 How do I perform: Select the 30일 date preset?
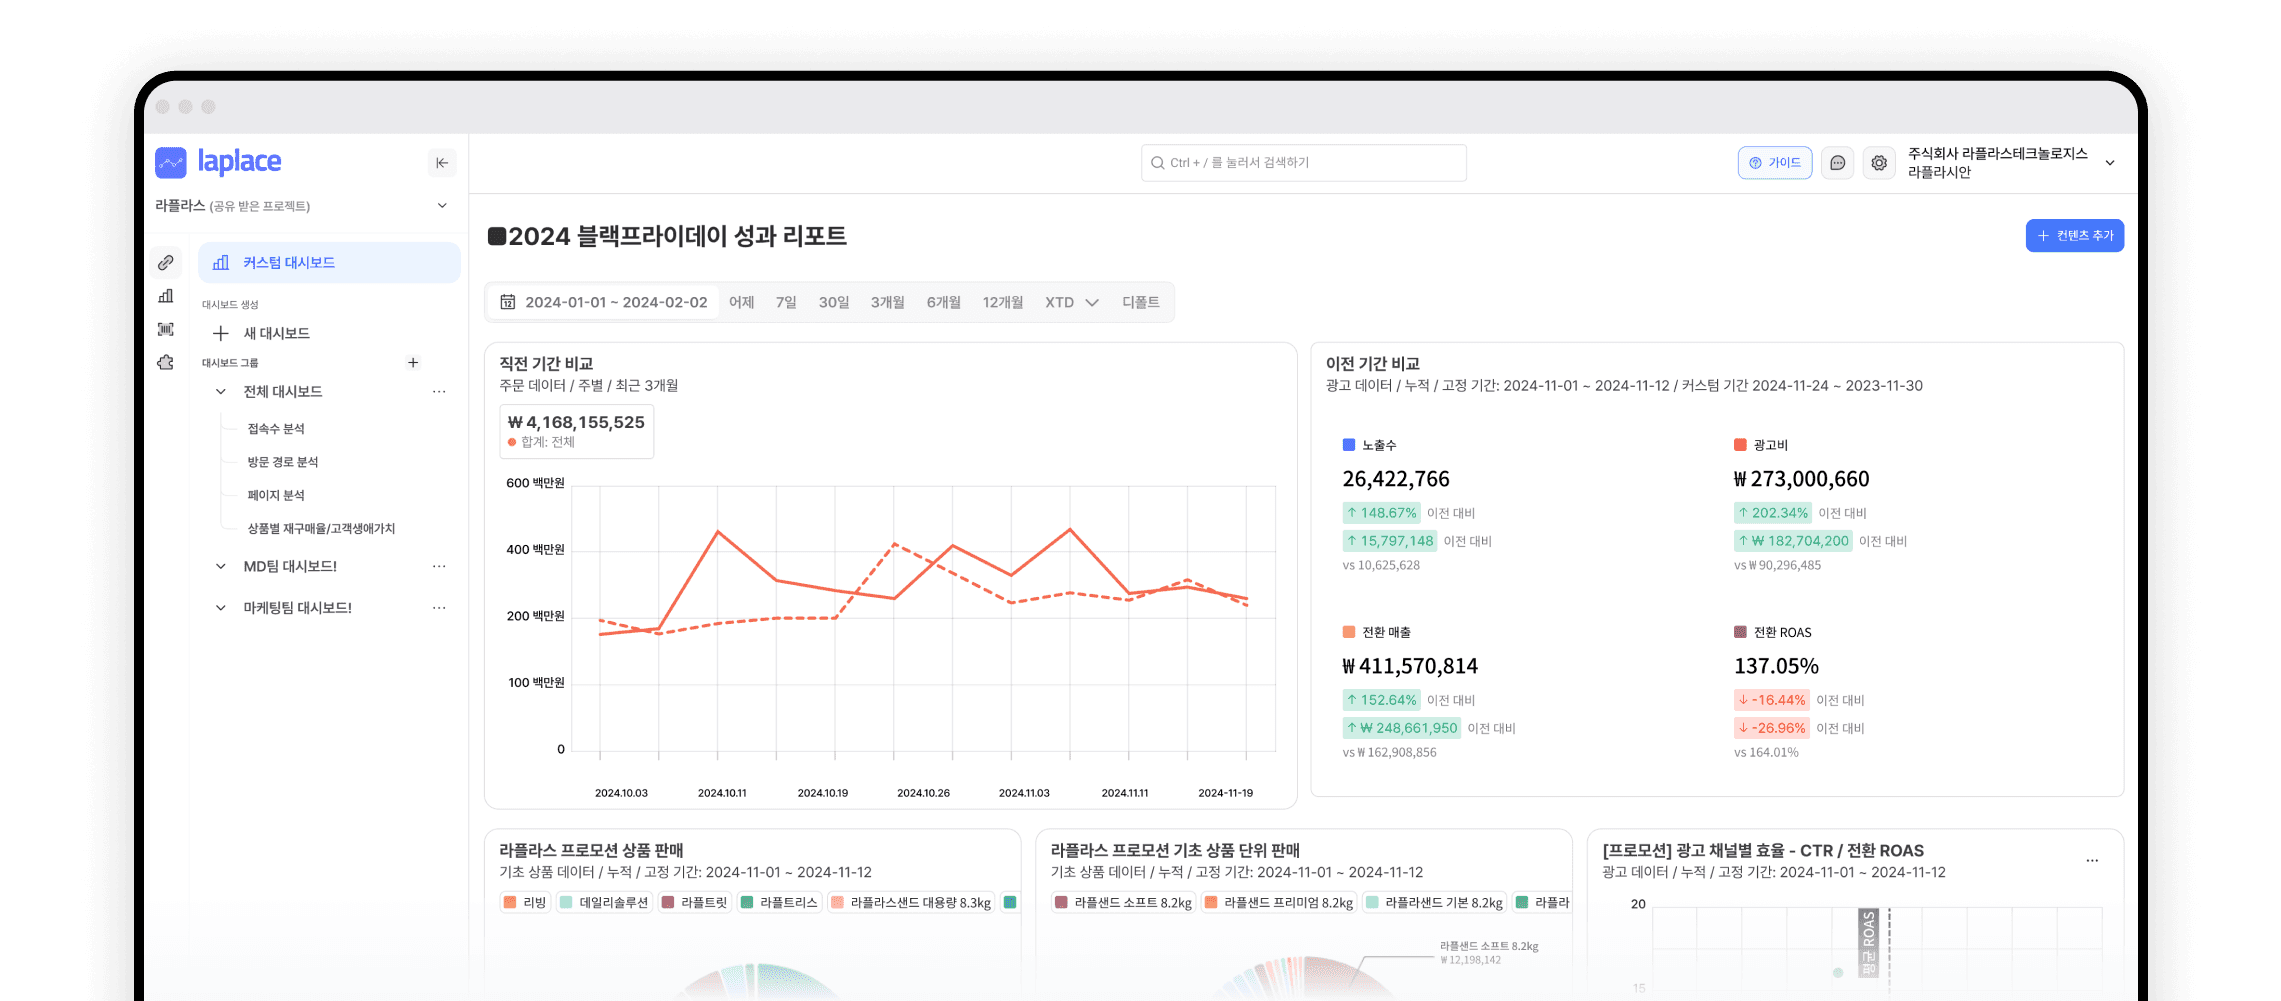click(x=834, y=302)
